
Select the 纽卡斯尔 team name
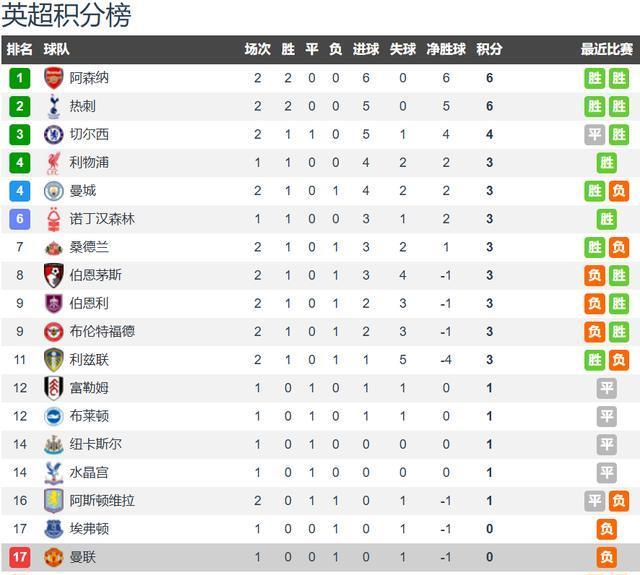[96, 444]
